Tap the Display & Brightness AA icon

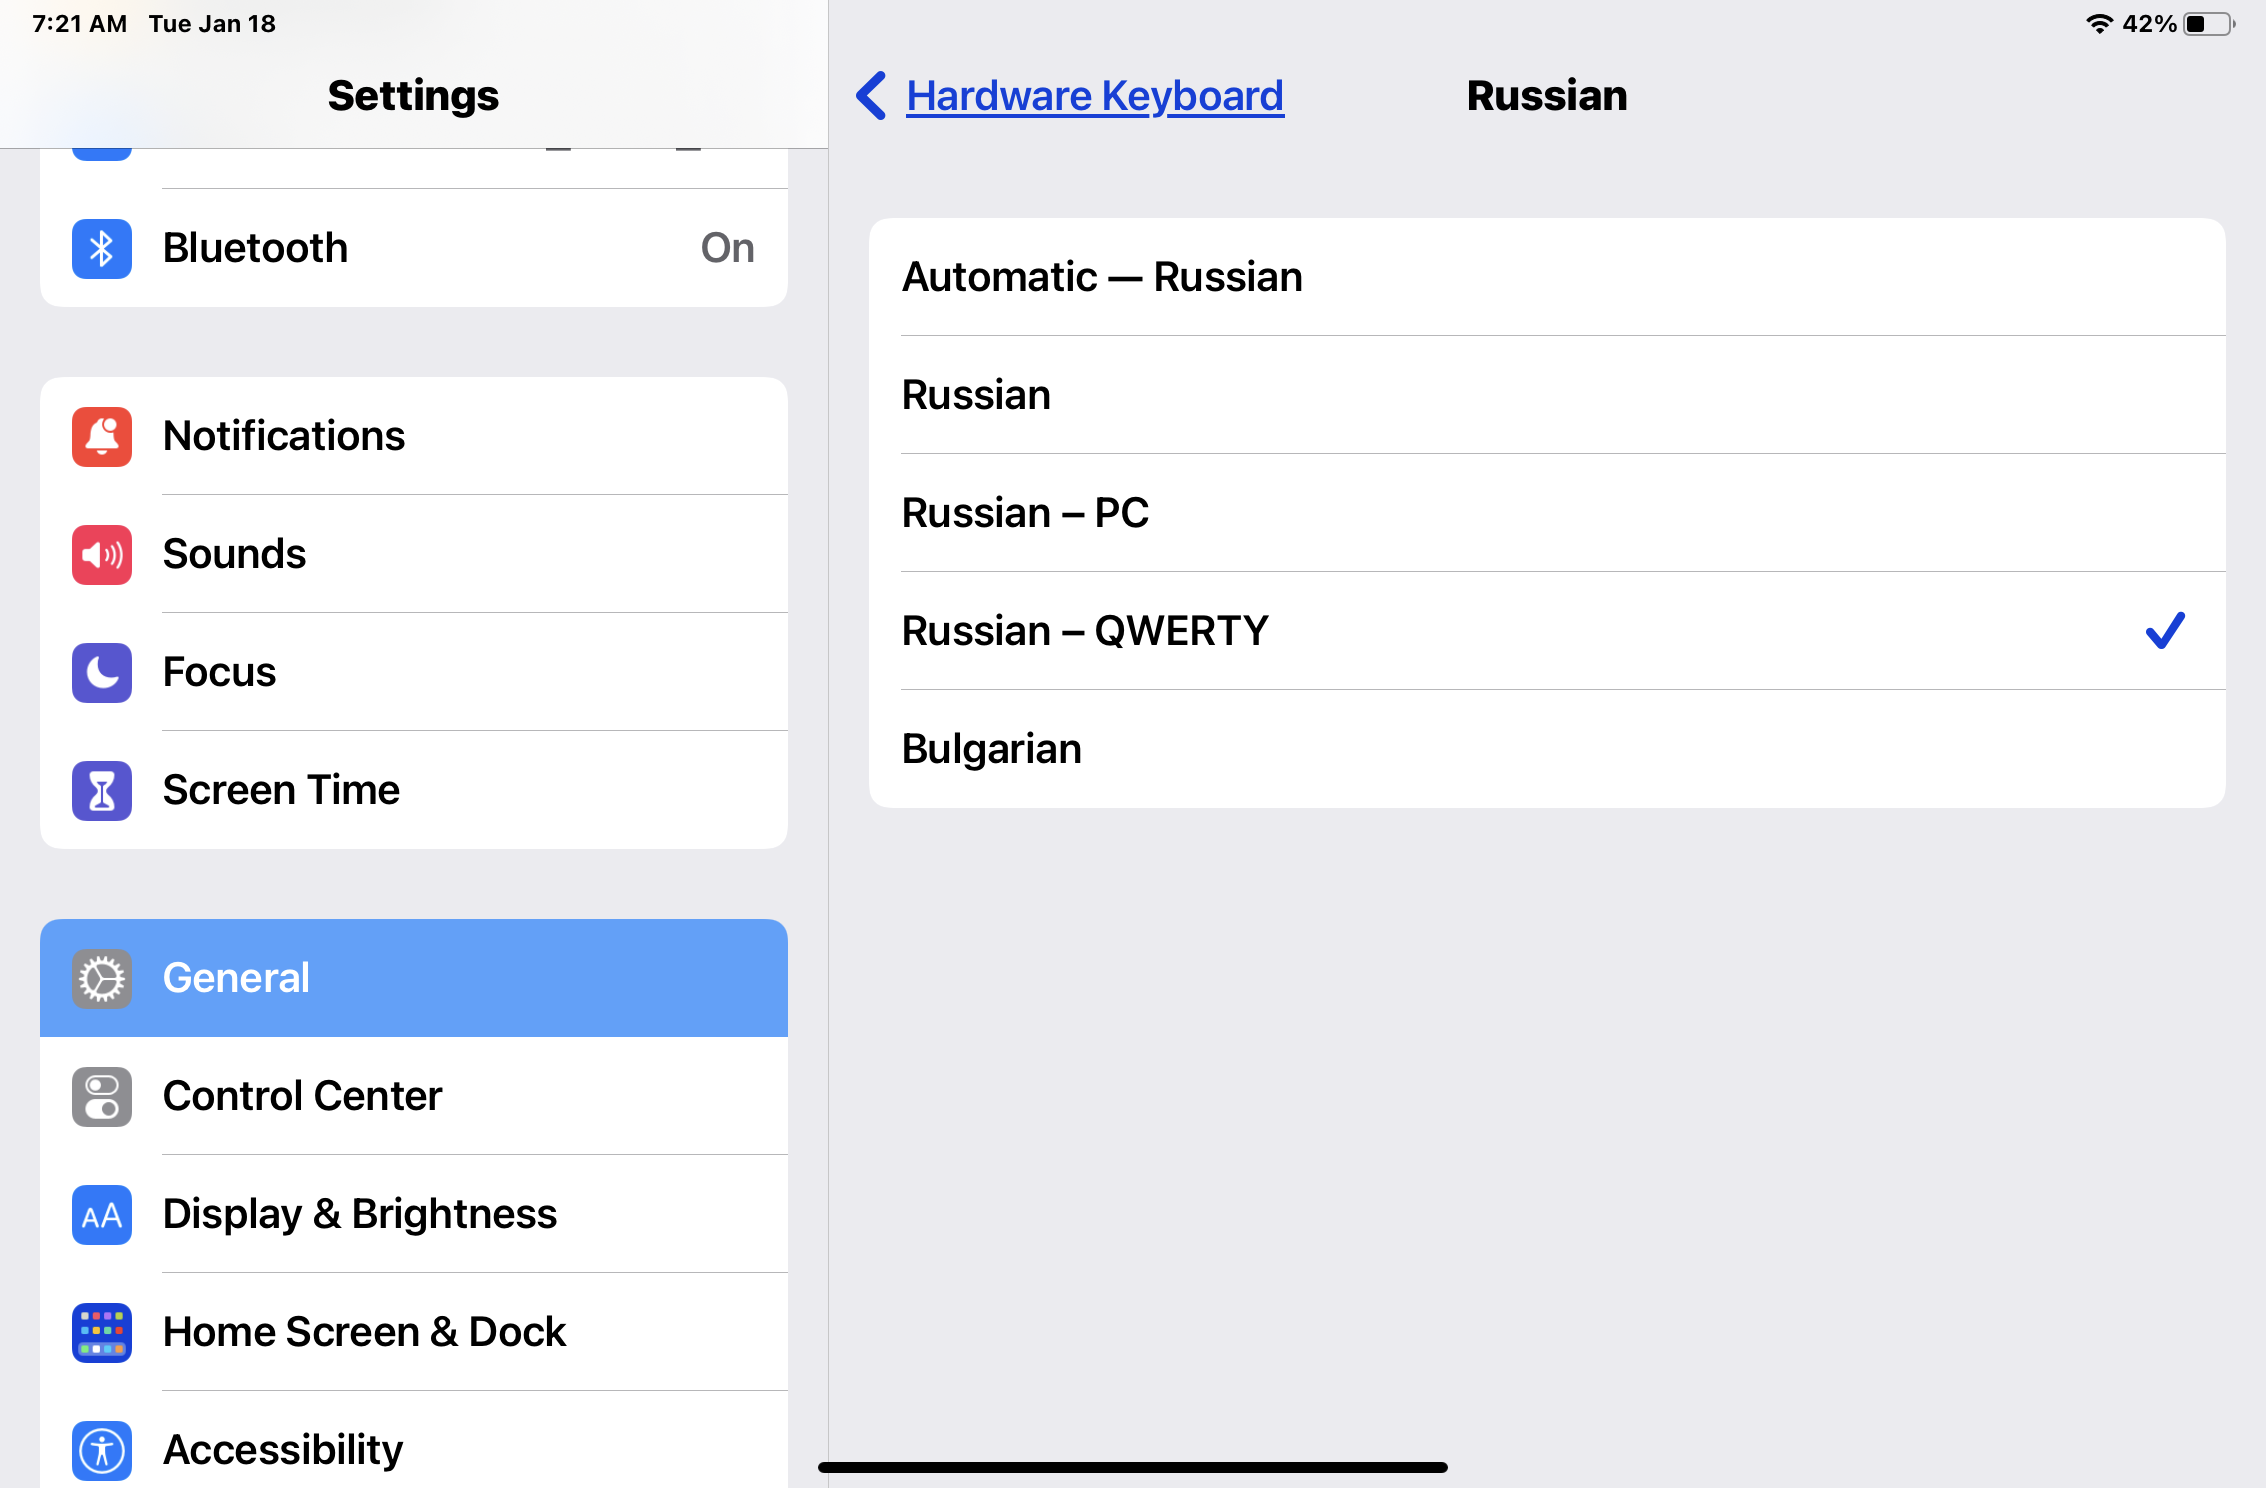point(102,1214)
